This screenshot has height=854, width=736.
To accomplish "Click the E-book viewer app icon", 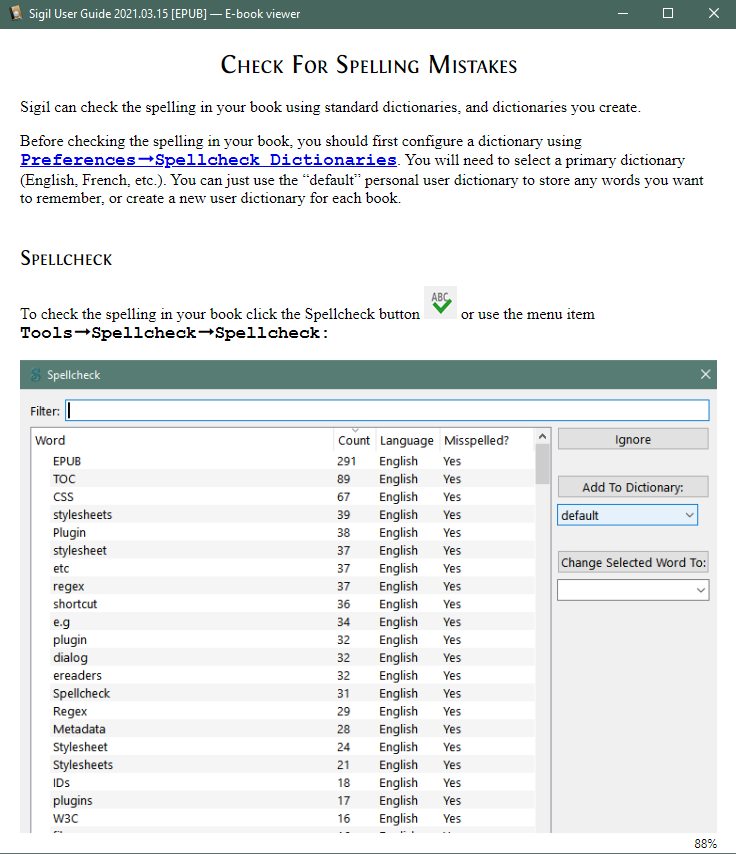I will 15,13.
